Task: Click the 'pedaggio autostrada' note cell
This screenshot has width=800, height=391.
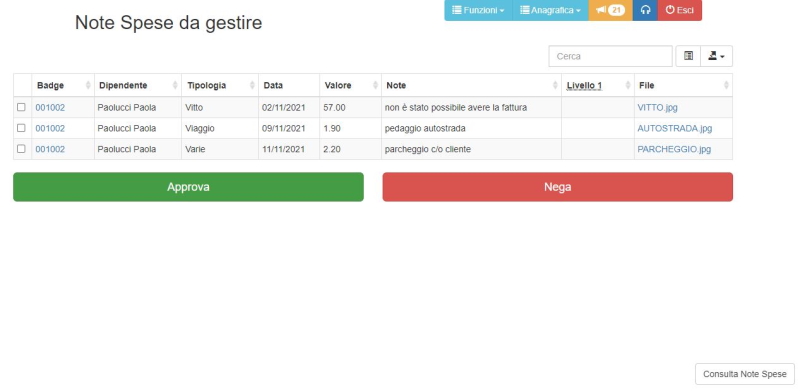Action: pos(471,129)
